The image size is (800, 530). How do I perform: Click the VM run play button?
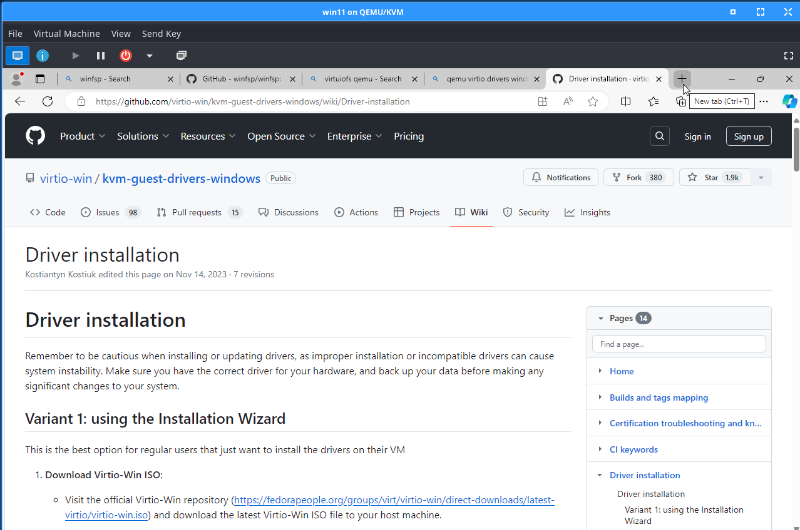point(76,56)
